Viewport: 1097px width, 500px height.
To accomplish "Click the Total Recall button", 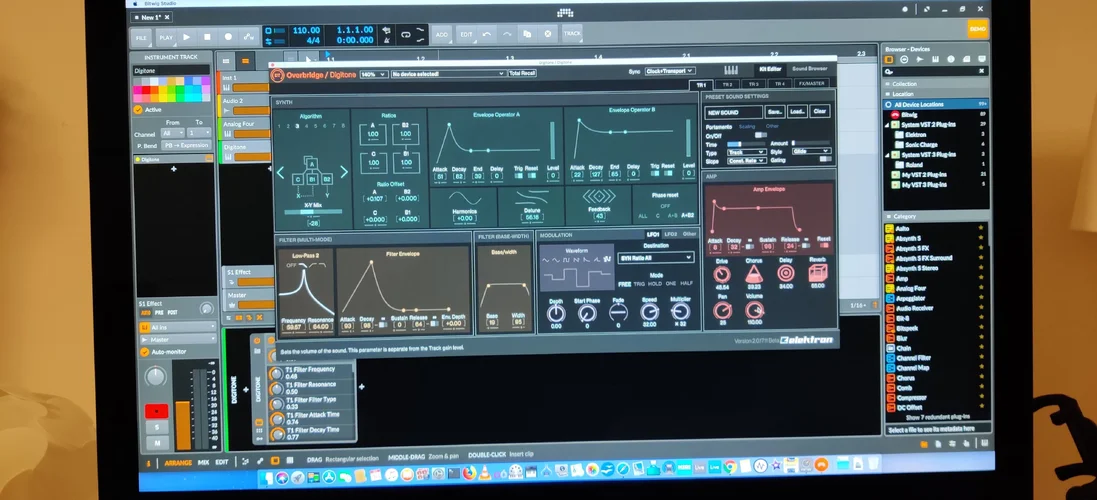I will (522, 74).
